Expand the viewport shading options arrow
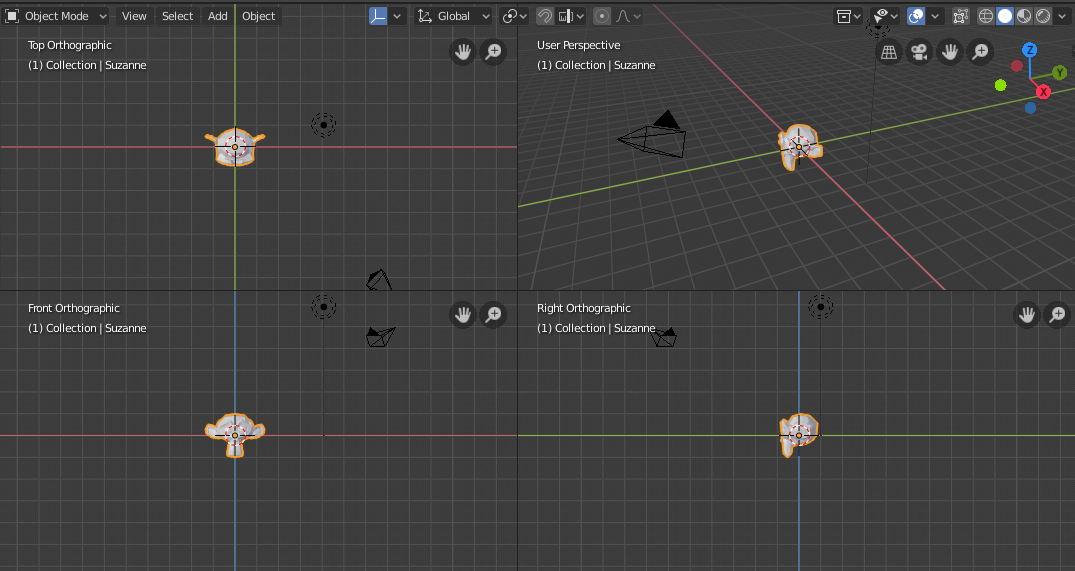 (x=1063, y=16)
